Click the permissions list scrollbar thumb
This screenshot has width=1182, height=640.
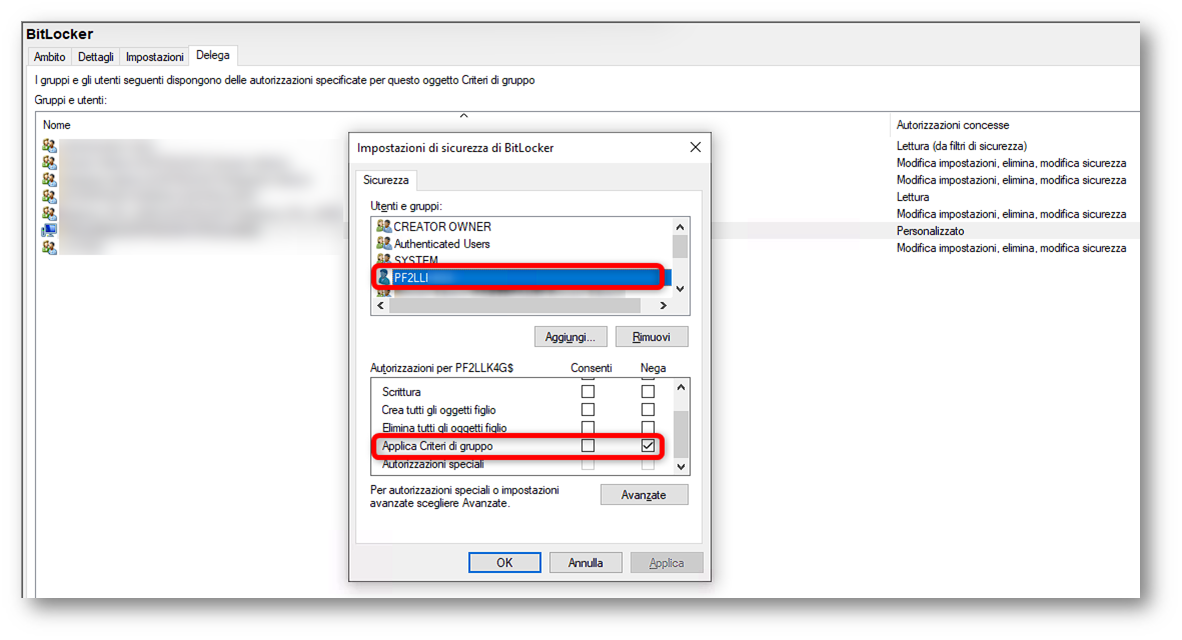pyautogui.click(x=681, y=433)
